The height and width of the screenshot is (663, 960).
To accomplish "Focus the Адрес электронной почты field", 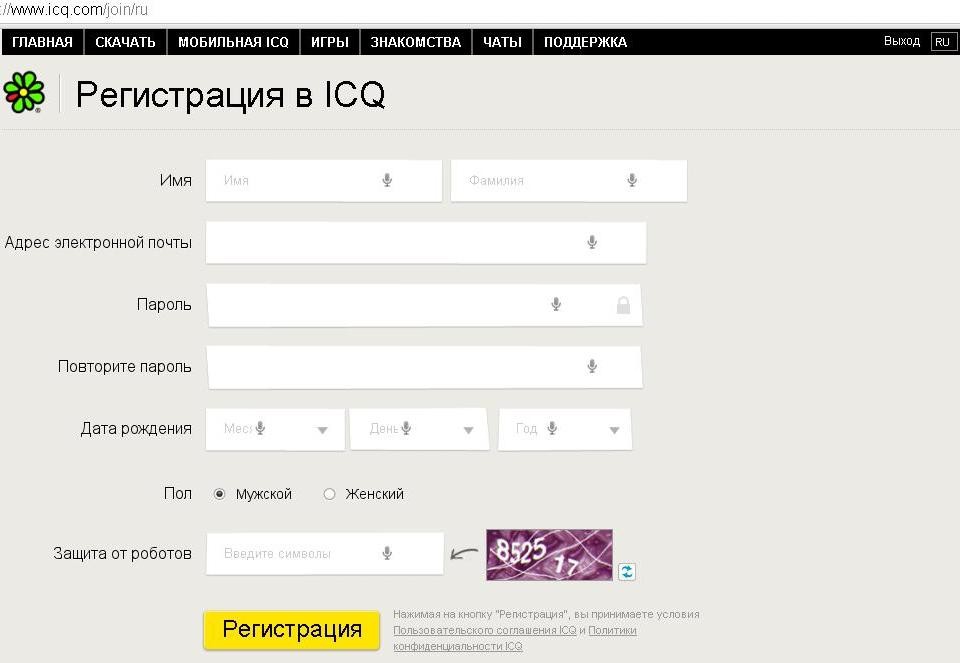I will (426, 242).
